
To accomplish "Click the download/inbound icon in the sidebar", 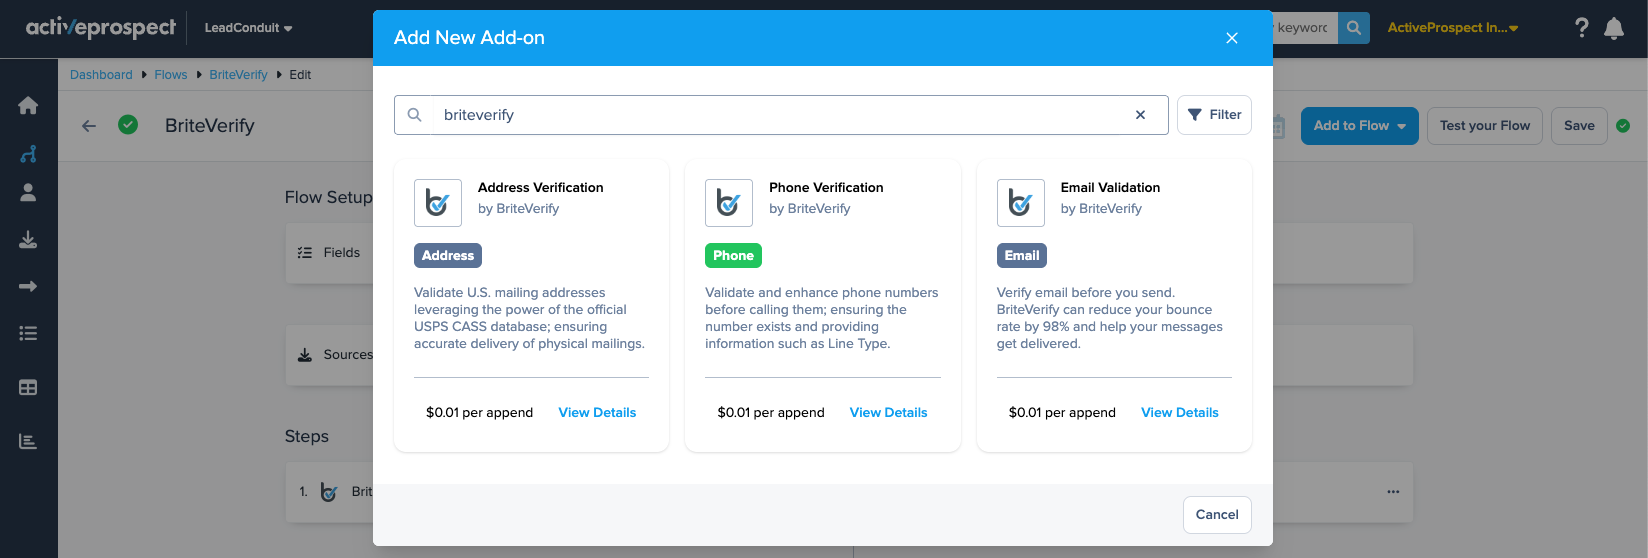I will pos(28,240).
